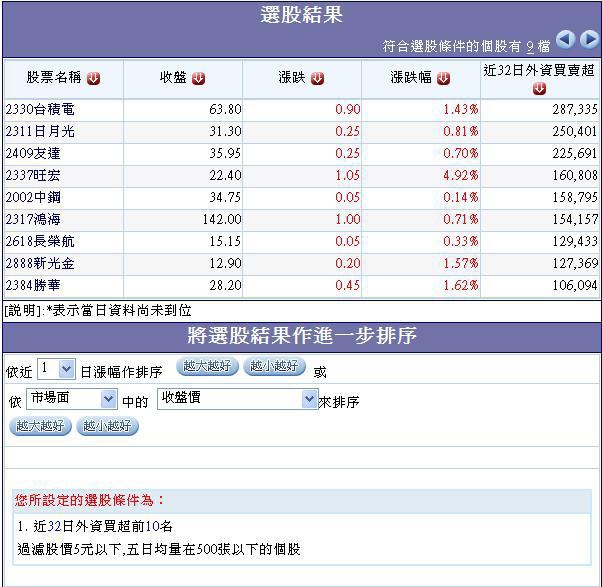
Task: Open the 收盤價 field dropdown
Action: pos(238,399)
